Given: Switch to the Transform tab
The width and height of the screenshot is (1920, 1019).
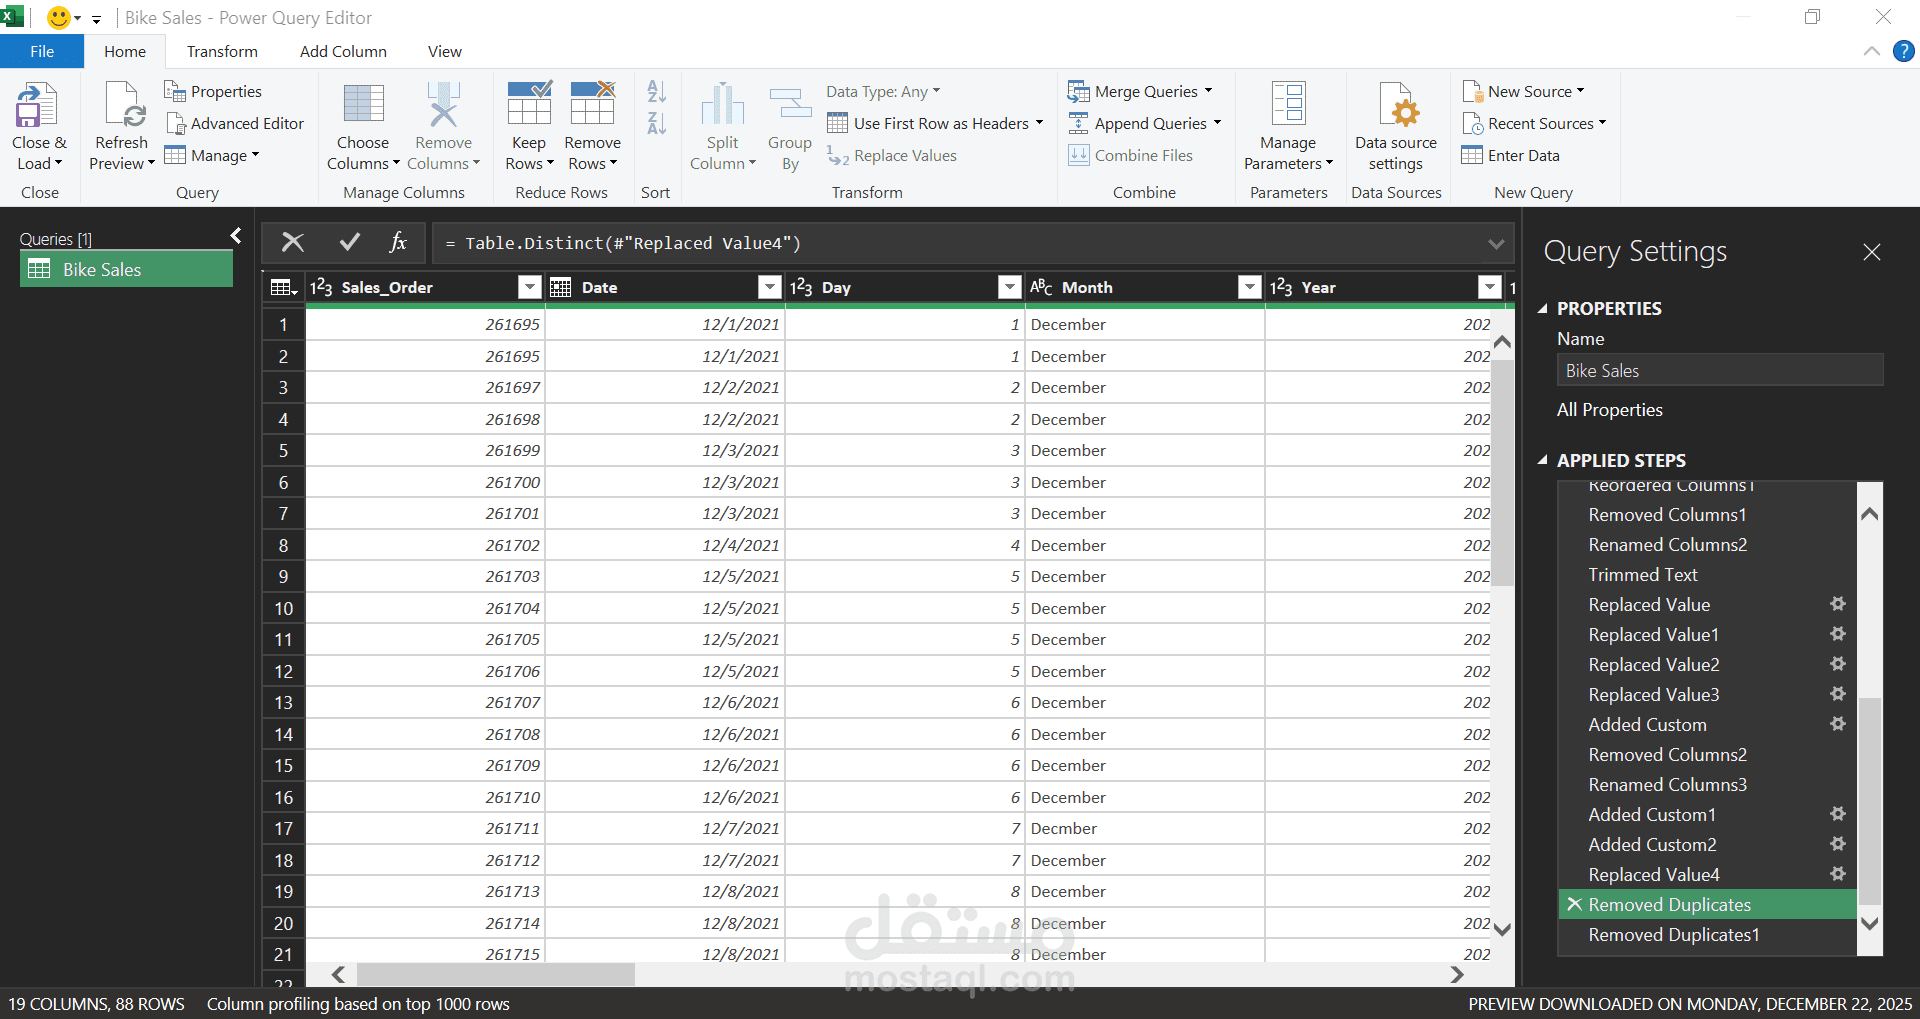Looking at the screenshot, I should click(222, 51).
